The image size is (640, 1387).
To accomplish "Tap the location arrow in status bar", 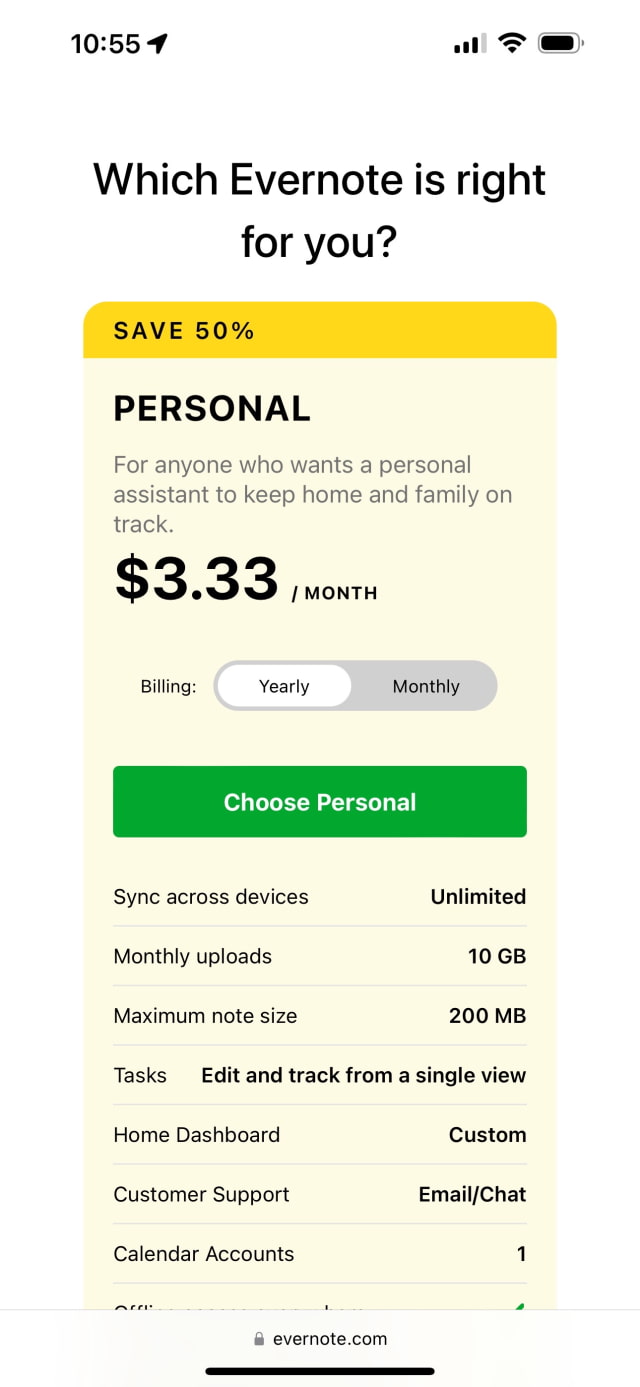I will 157,44.
